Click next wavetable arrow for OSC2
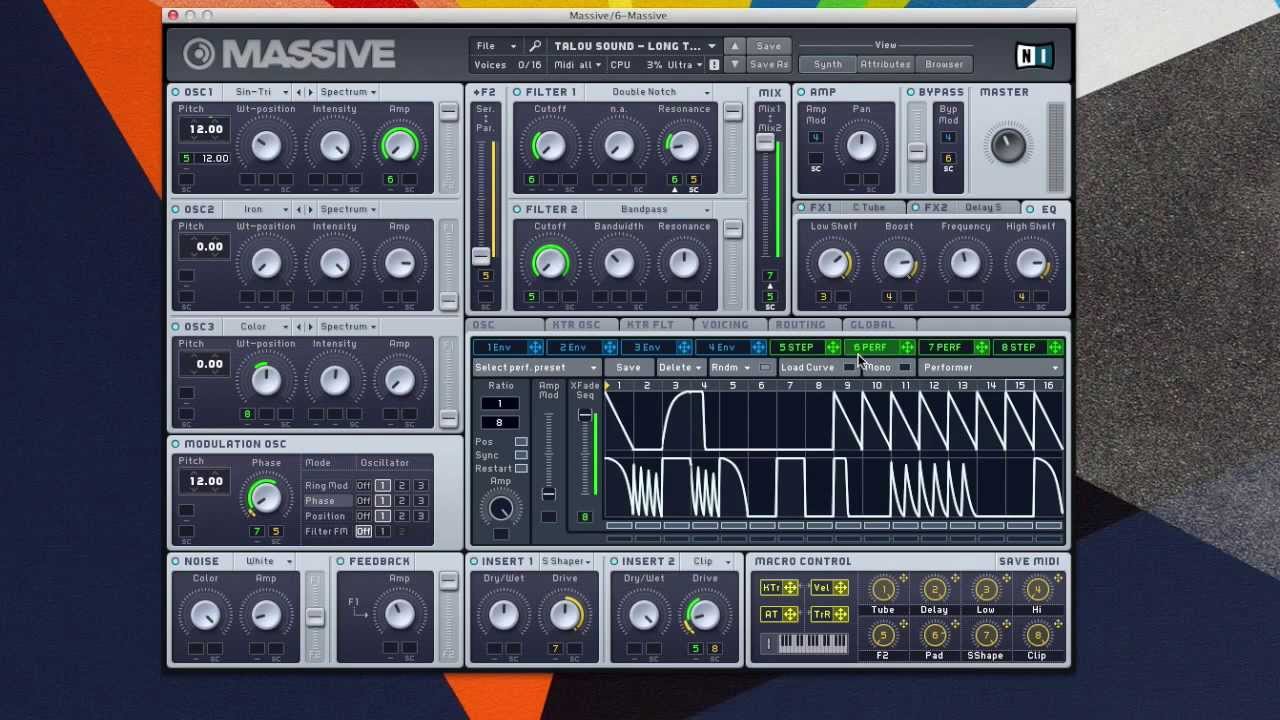Image resolution: width=1280 pixels, height=720 pixels. tap(309, 209)
